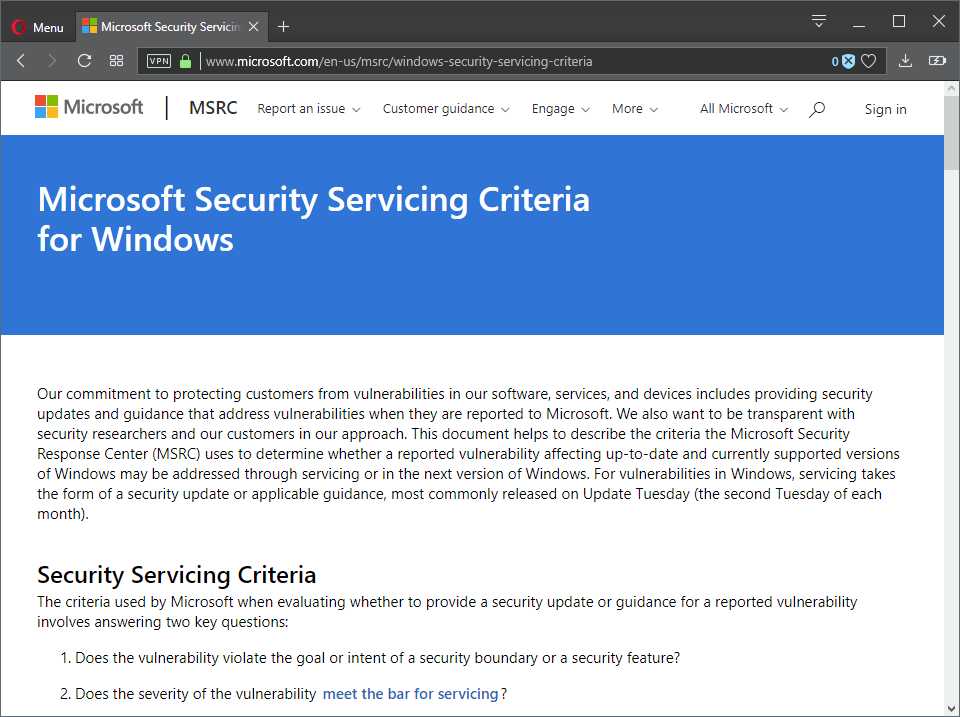Click Sign in
960x717 pixels.
[x=885, y=109]
